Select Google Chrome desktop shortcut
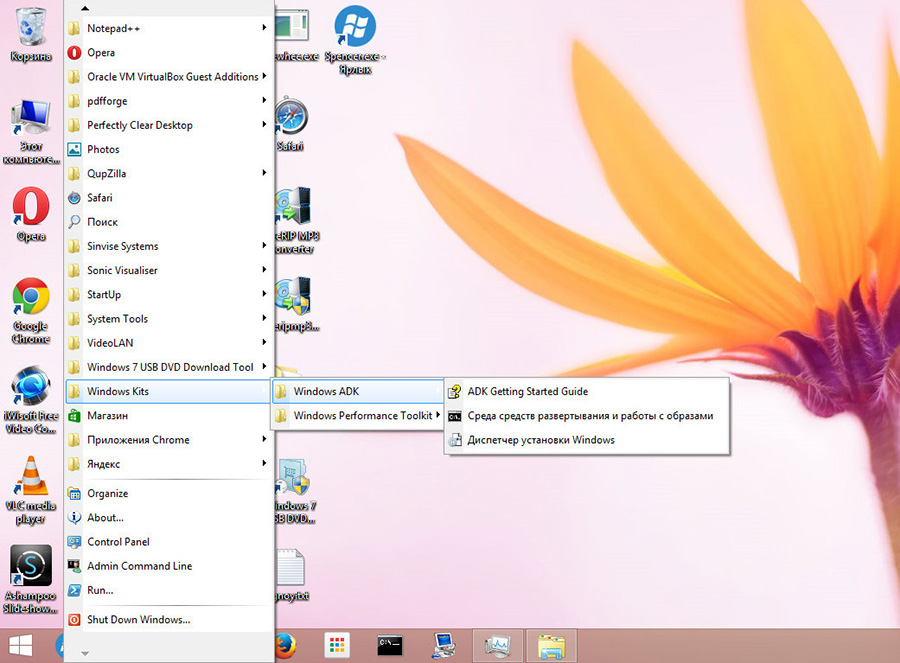 coord(31,311)
